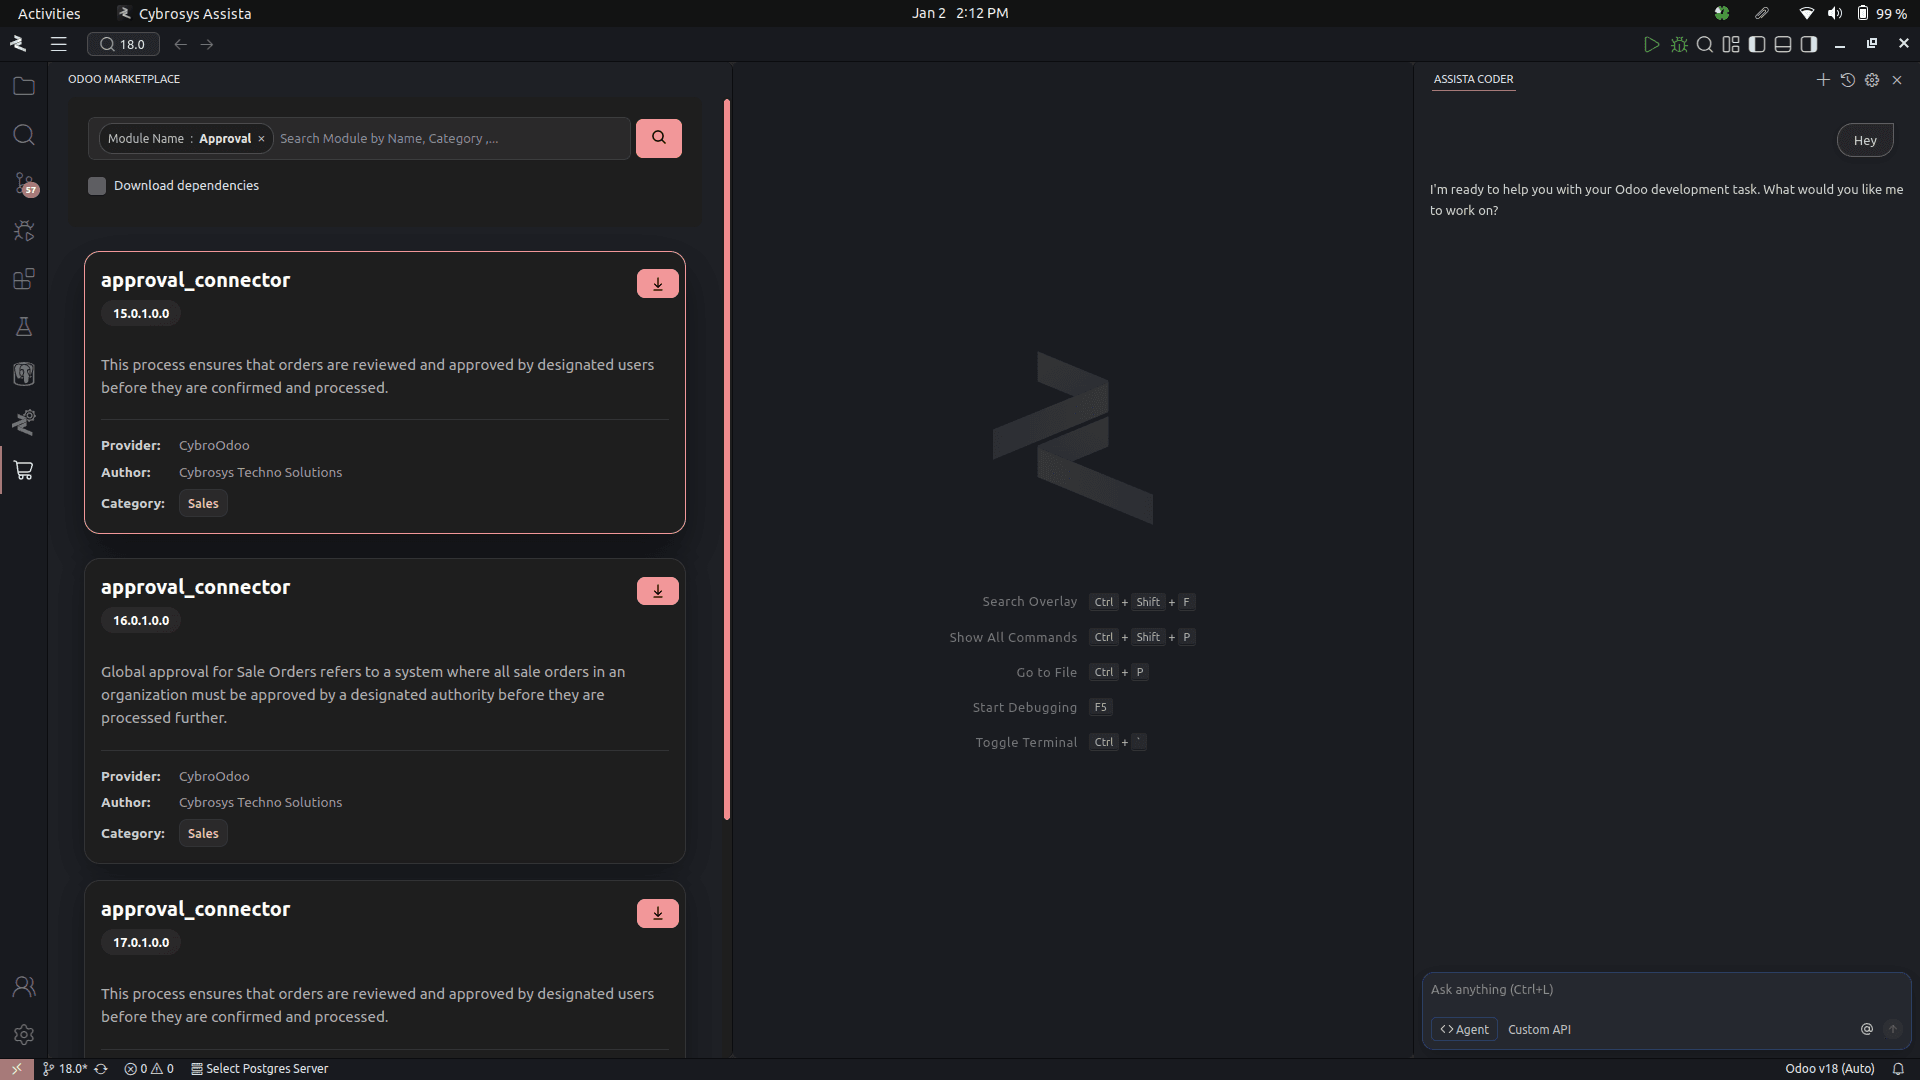Open the Odoo Marketplace cart icon
Screen dimensions: 1920x1080
point(24,470)
